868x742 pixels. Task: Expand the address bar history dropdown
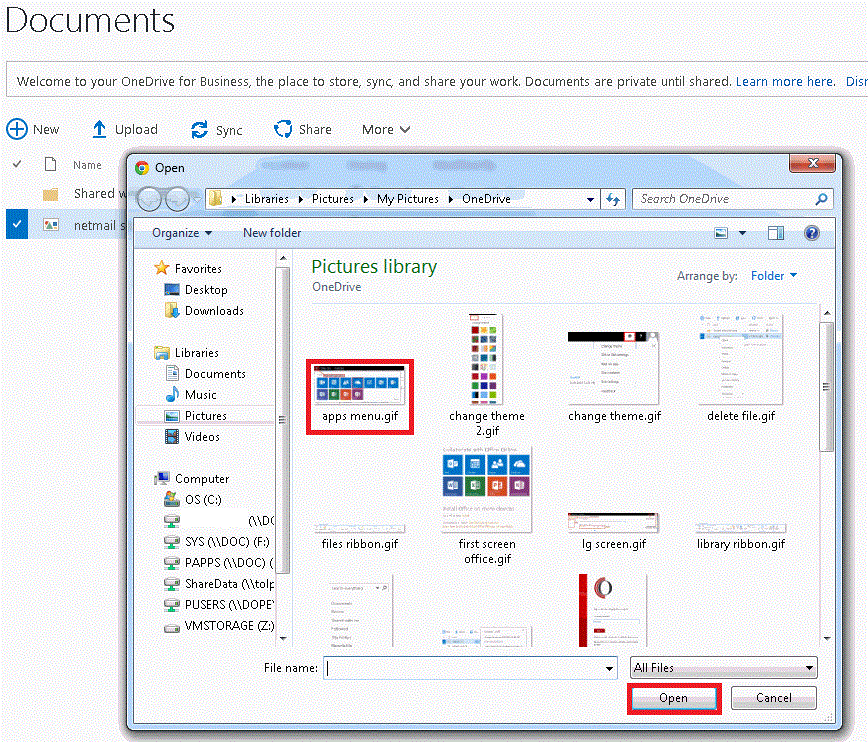click(590, 199)
